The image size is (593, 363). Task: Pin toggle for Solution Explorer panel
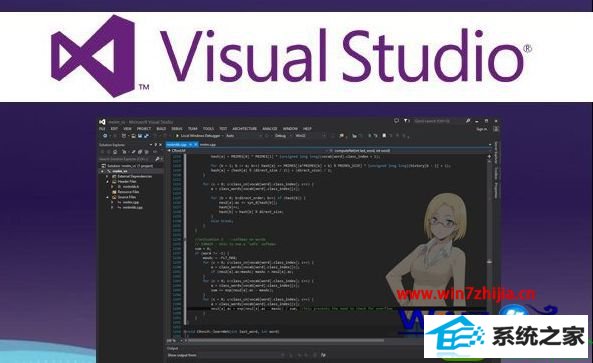(x=155, y=145)
